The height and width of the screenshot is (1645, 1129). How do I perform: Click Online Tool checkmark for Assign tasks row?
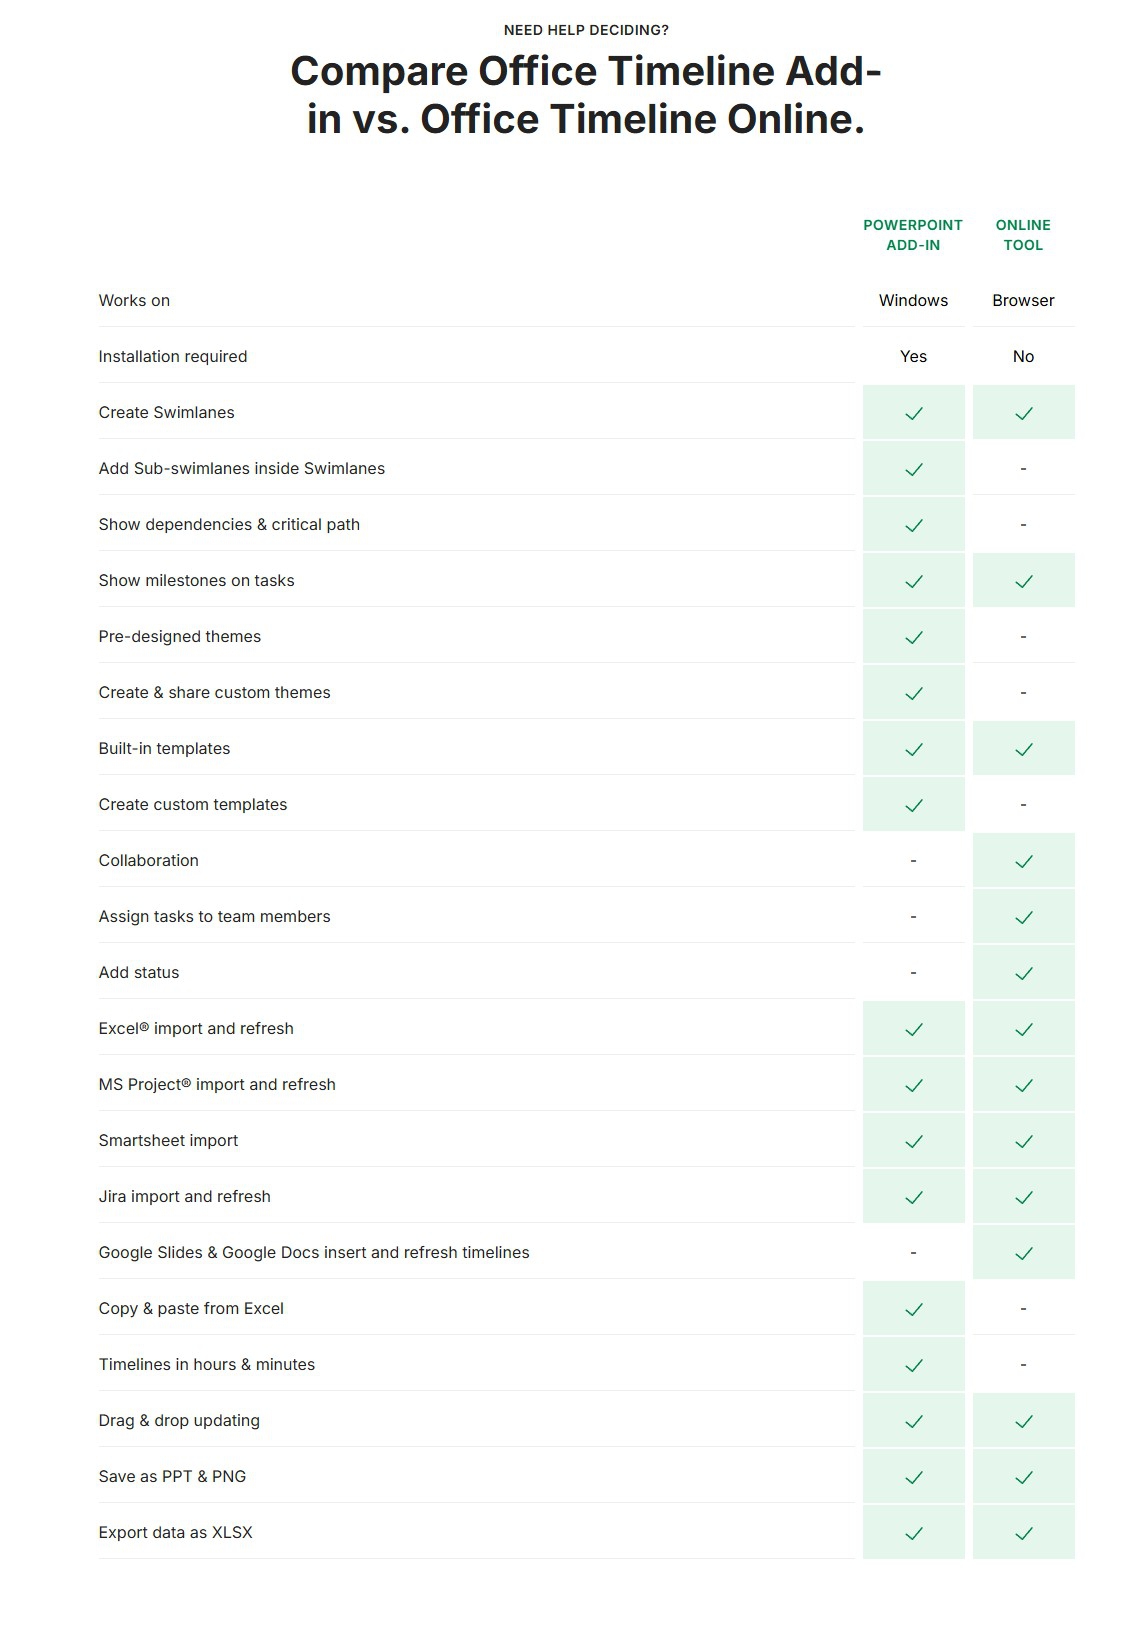1023,917
